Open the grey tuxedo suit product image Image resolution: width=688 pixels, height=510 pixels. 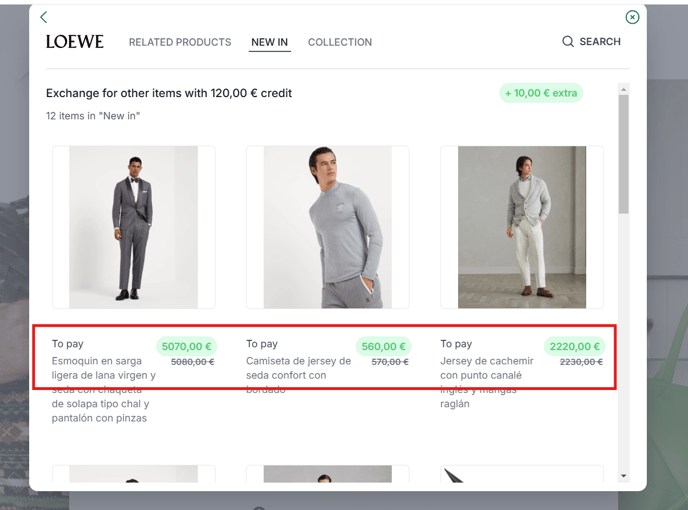coord(133,227)
